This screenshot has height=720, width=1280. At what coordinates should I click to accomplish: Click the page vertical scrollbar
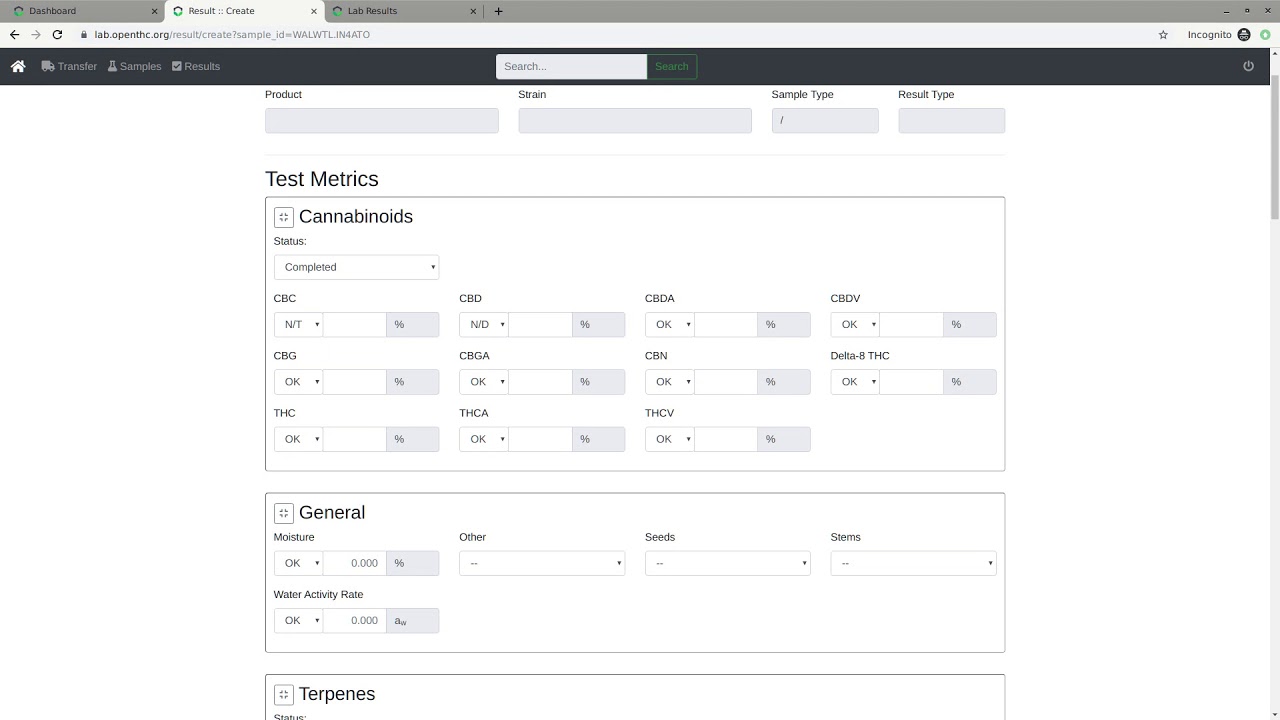tap(1273, 150)
